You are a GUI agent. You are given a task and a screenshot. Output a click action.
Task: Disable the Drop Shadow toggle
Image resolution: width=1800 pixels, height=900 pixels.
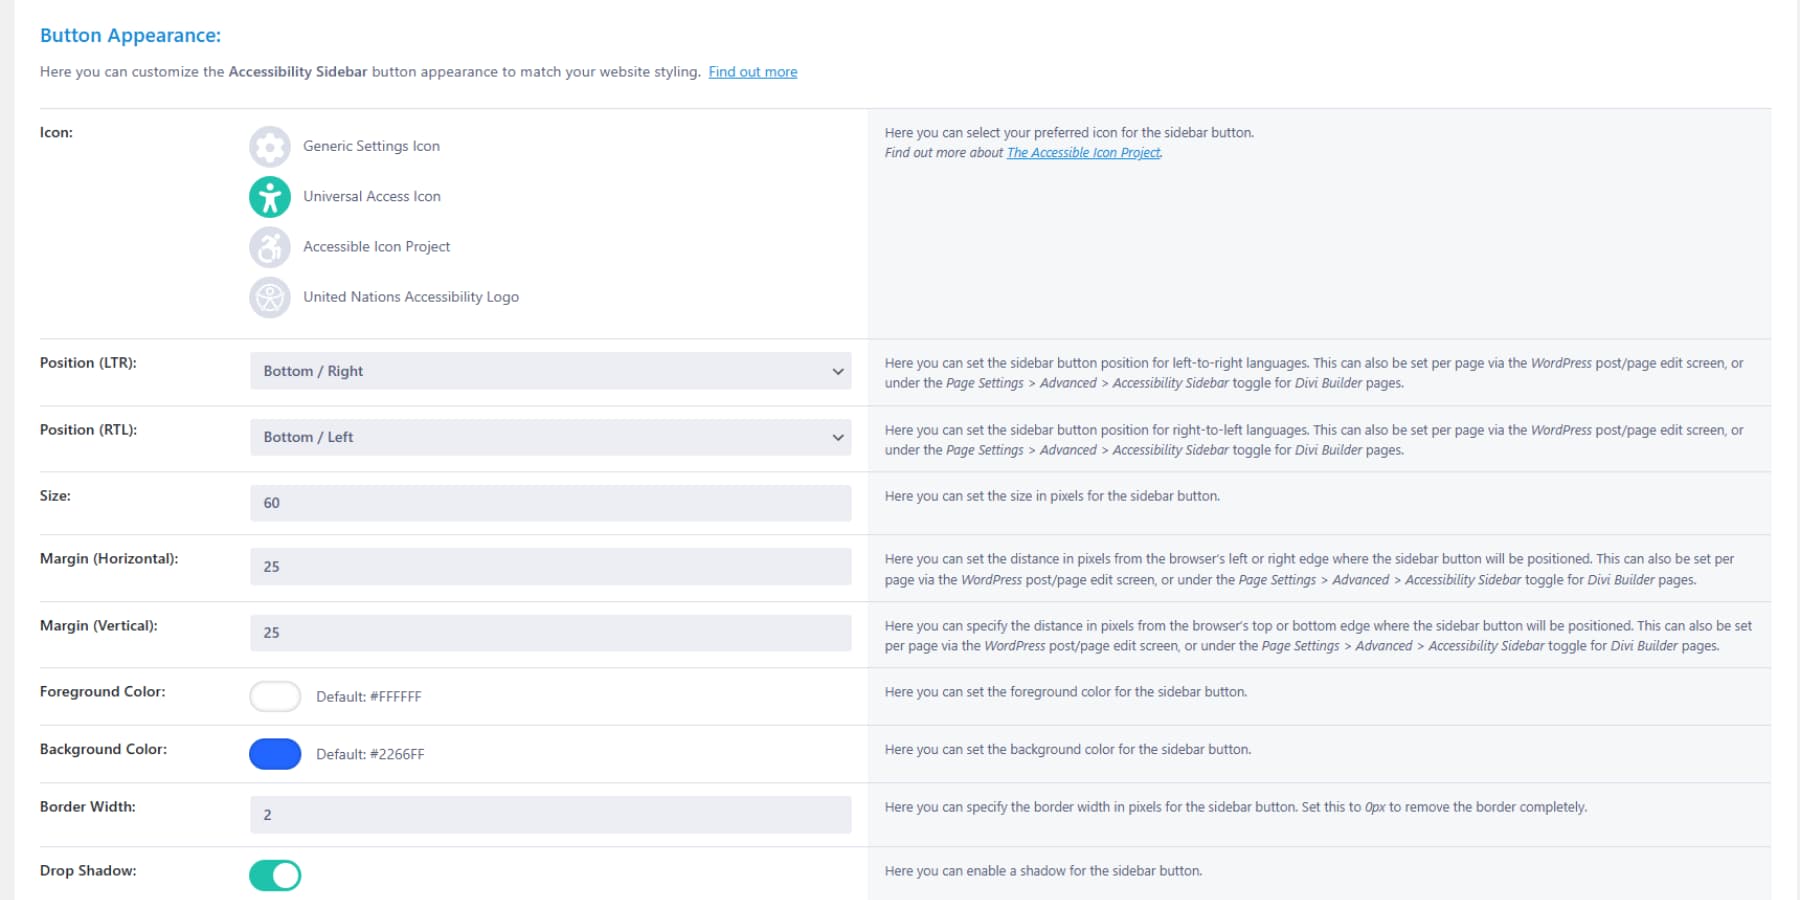tap(275, 874)
